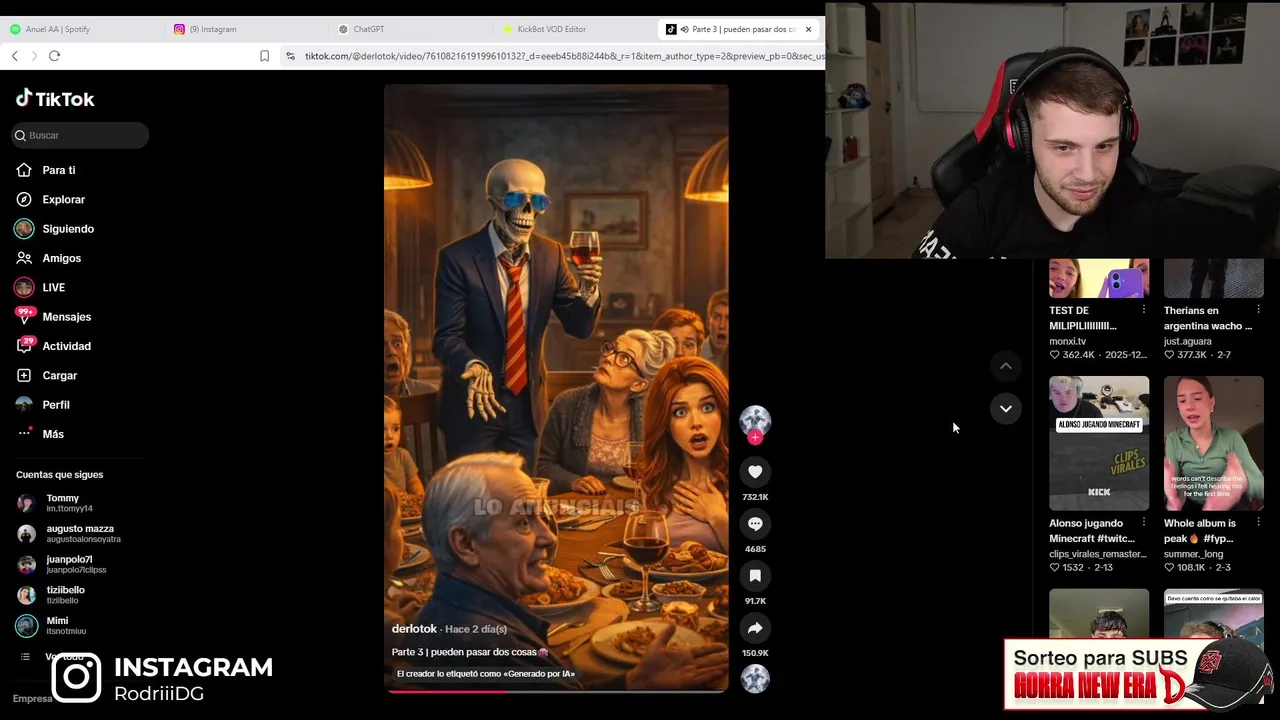Expand the Más options
Image resolution: width=1280 pixels, height=720 pixels.
click(53, 434)
